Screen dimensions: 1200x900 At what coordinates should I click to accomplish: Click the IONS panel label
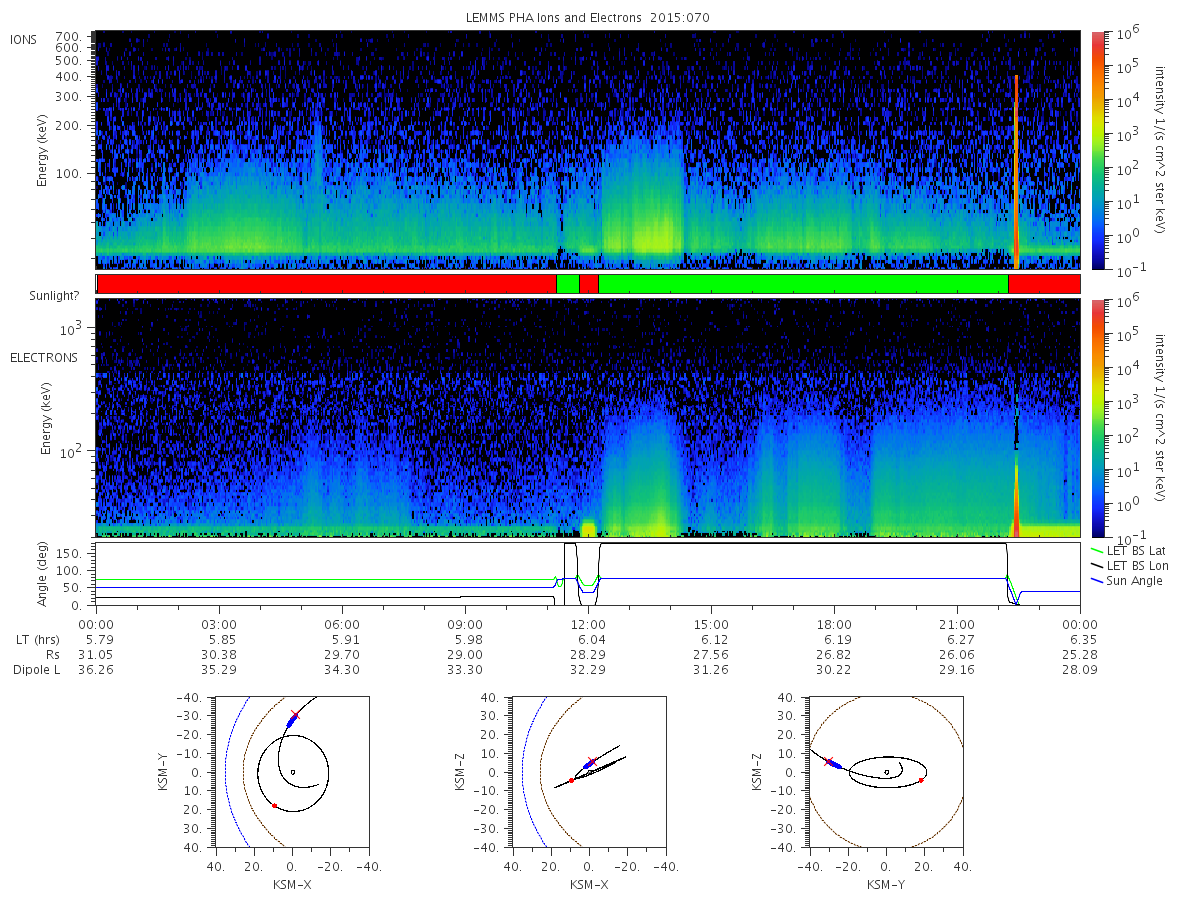pos(25,39)
